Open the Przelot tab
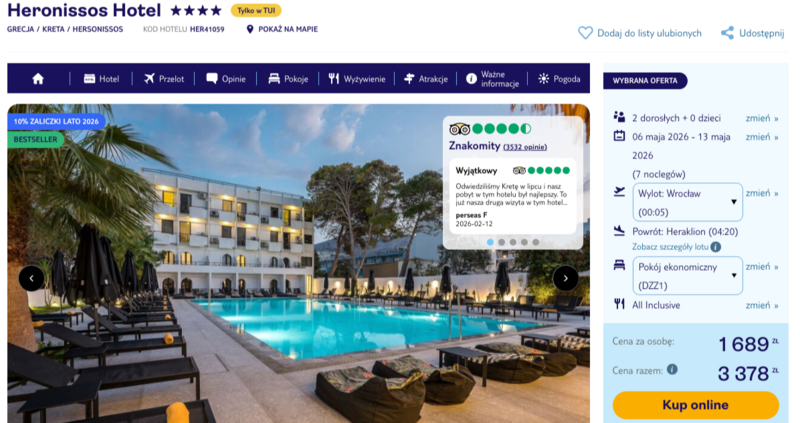 pyautogui.click(x=164, y=79)
